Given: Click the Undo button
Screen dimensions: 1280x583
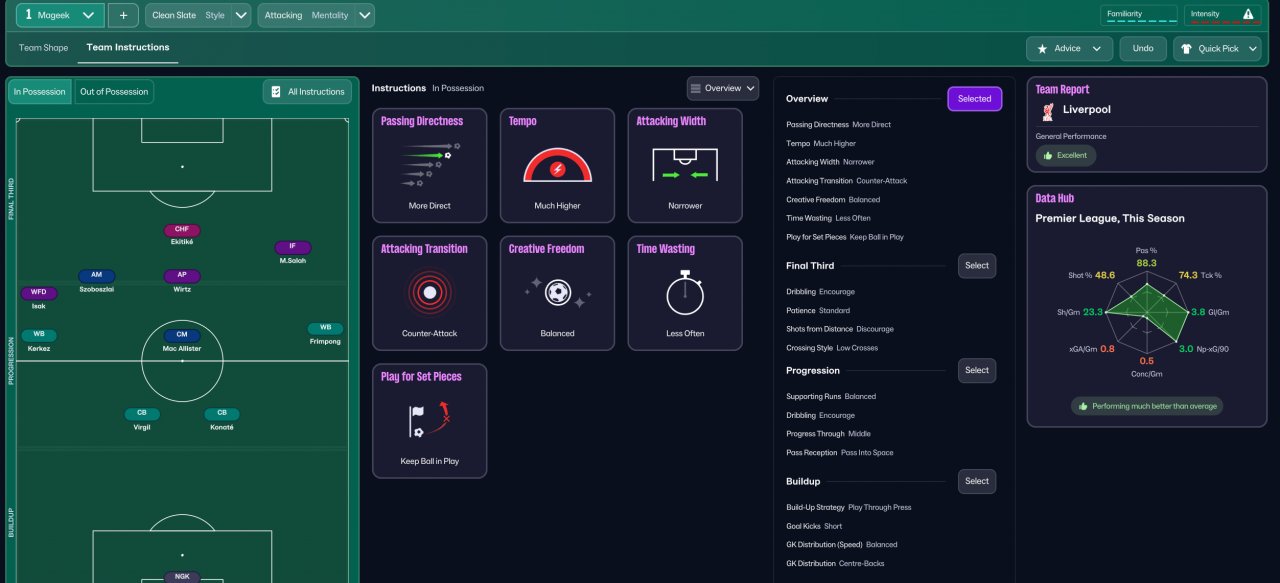Looking at the screenshot, I should click(x=1143, y=48).
